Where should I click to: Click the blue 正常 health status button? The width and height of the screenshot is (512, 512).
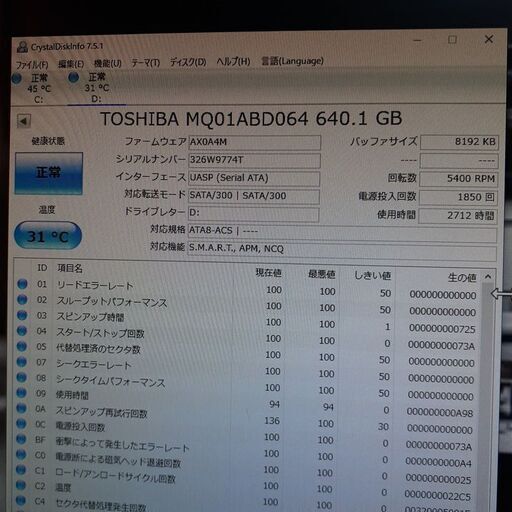(49, 173)
